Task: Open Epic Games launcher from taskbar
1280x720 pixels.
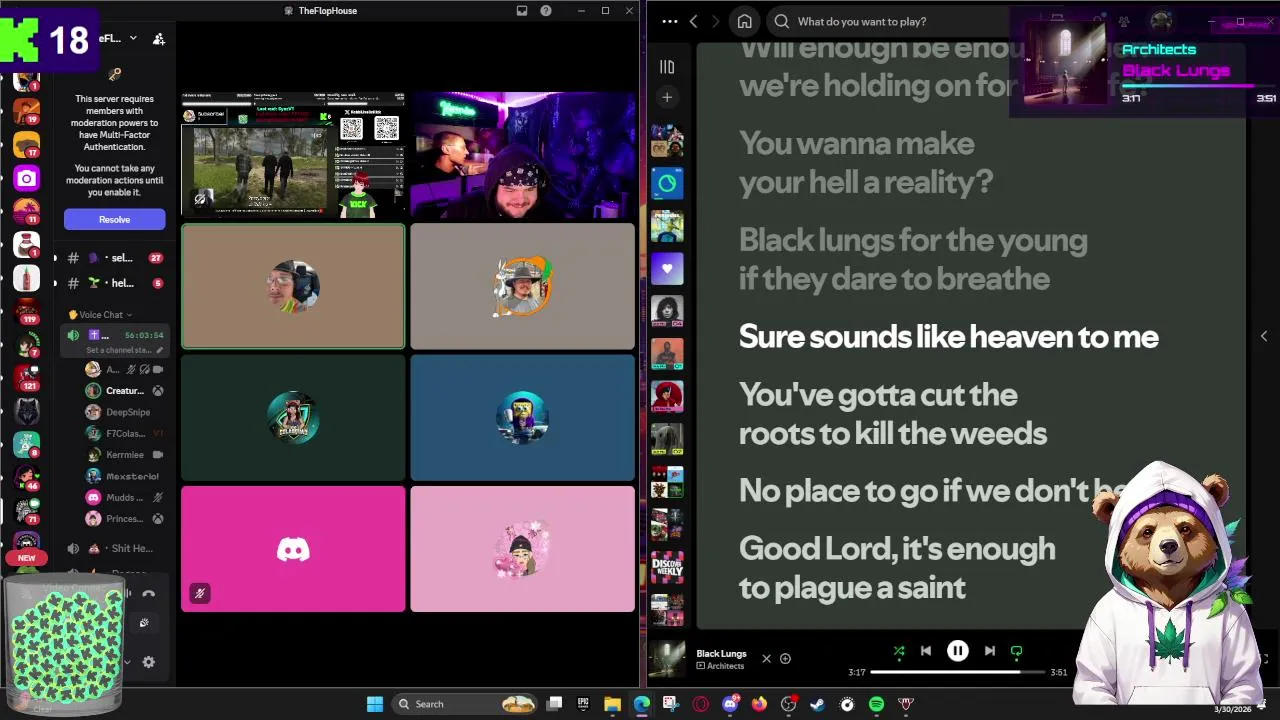Action: point(583,704)
